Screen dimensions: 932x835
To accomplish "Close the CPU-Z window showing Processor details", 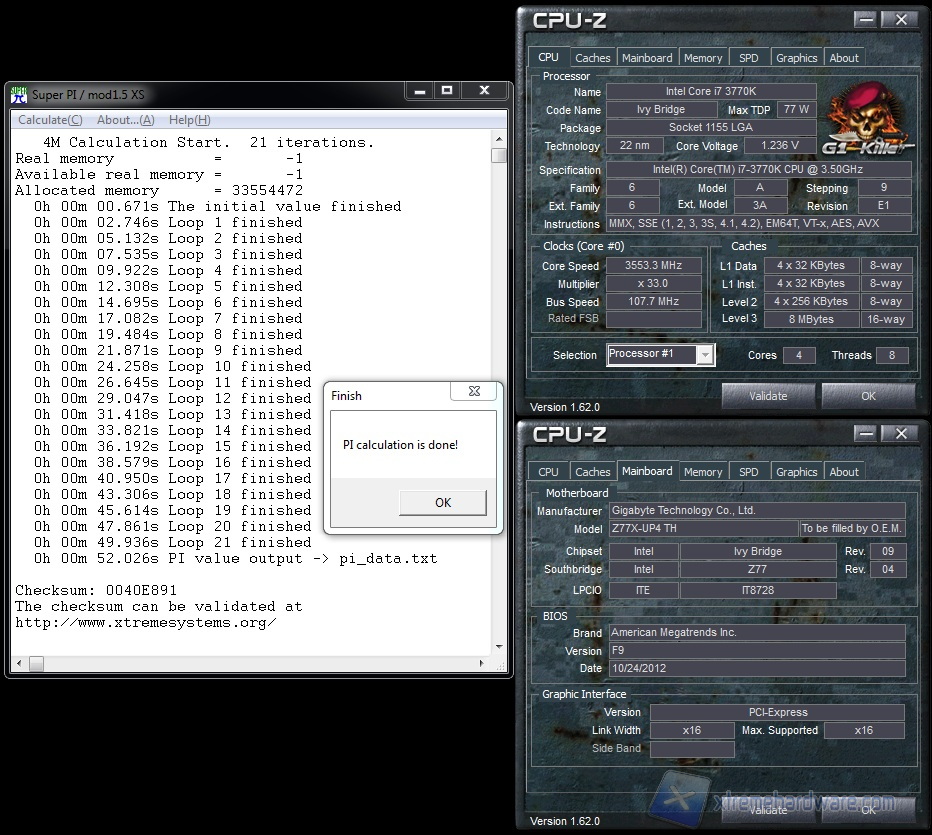I will [x=900, y=20].
